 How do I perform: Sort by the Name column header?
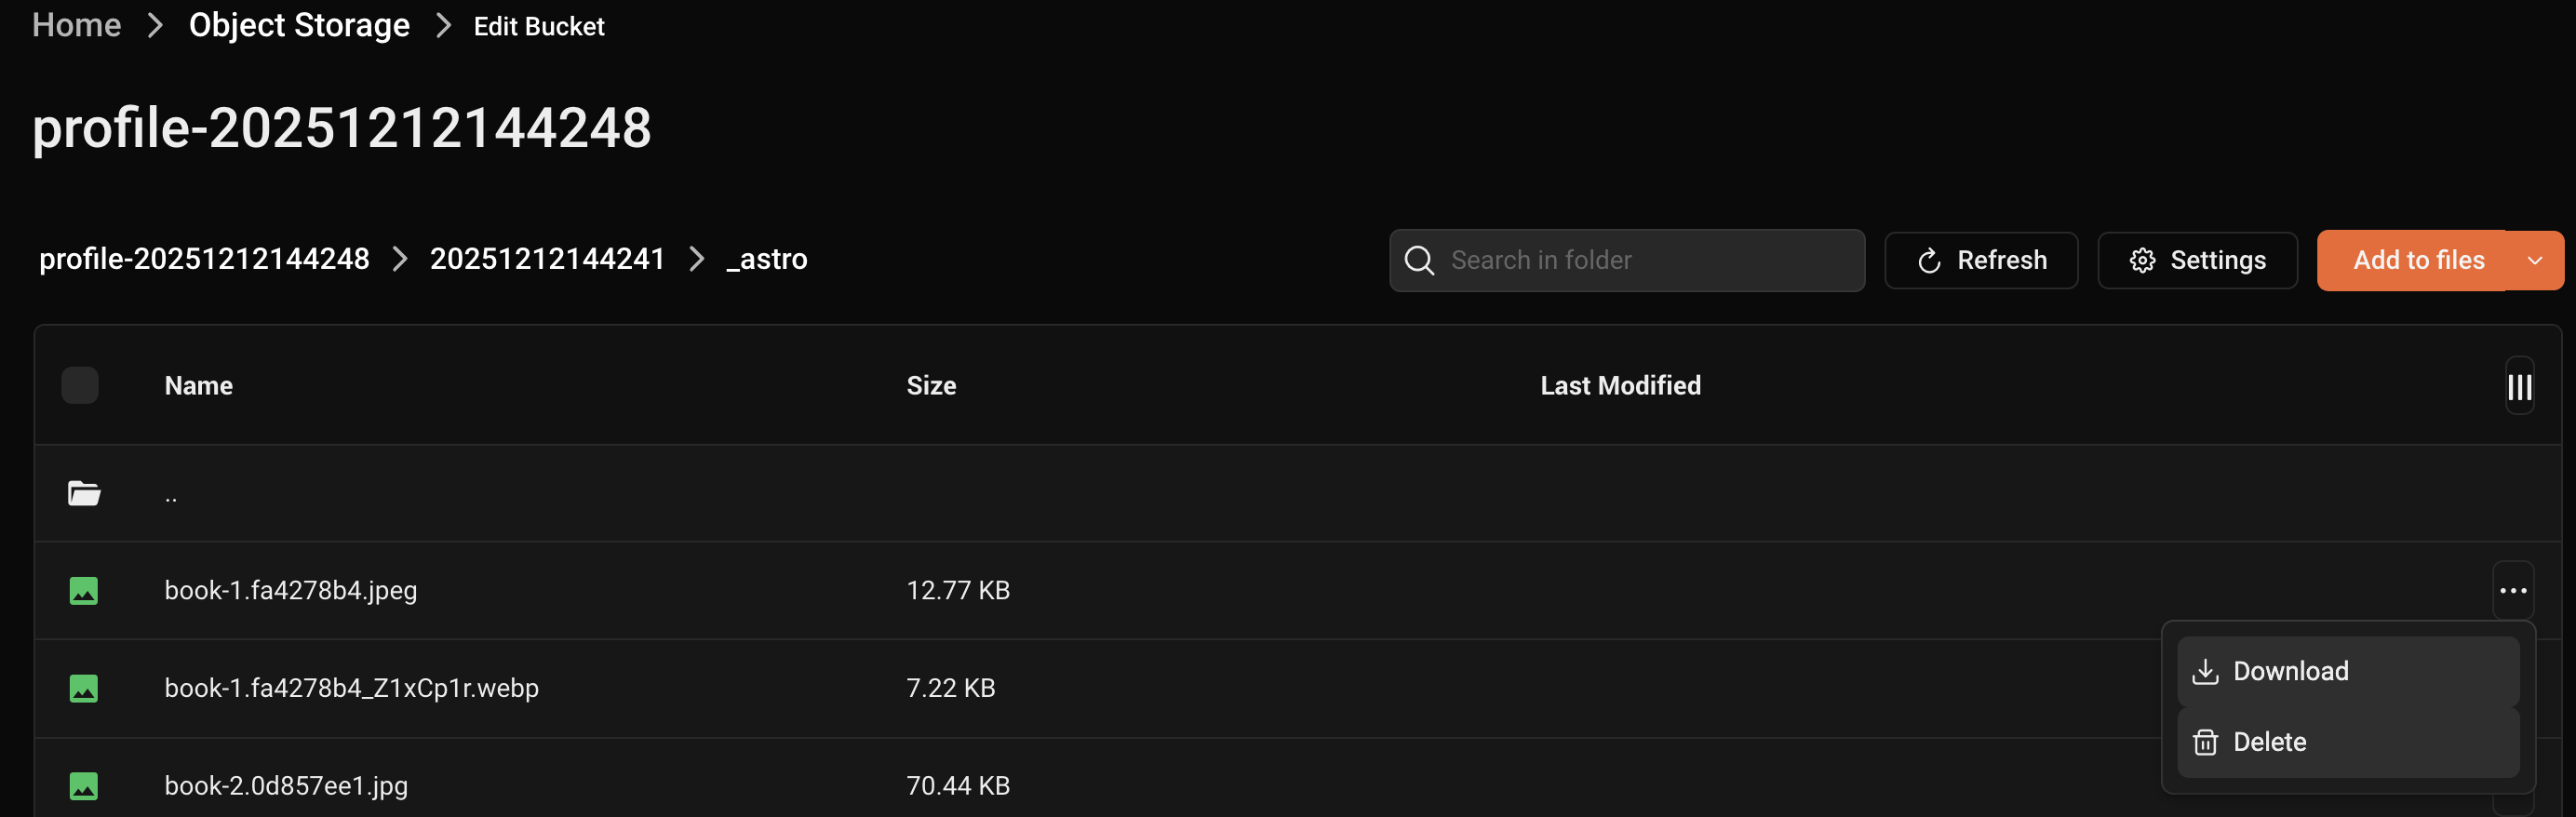coord(199,386)
